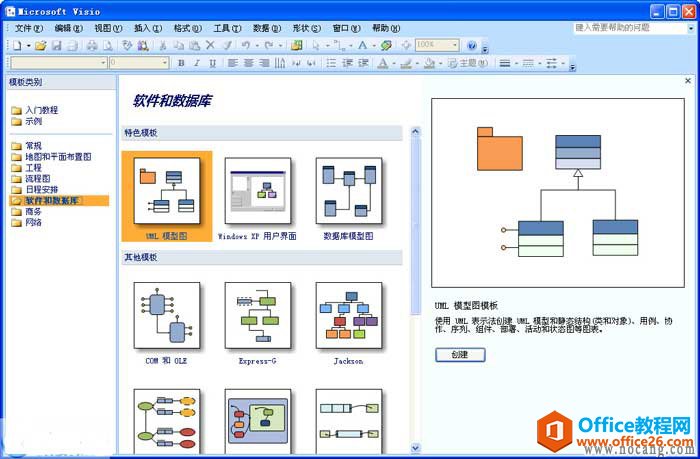
Task: Open the font name combo box
Action: tap(59, 63)
